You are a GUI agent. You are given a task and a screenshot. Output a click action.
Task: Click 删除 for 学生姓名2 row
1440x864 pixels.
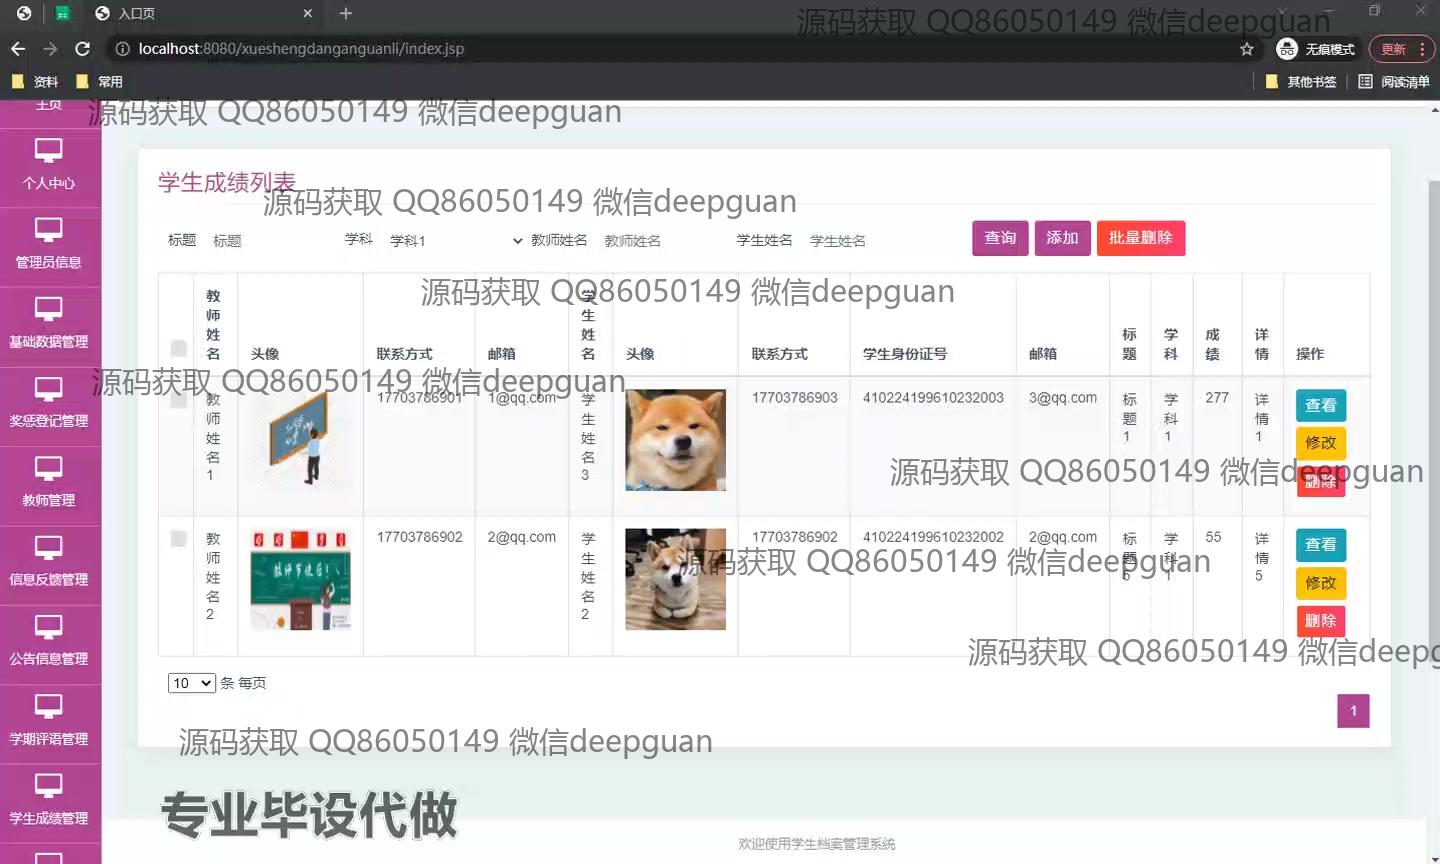tap(1320, 621)
